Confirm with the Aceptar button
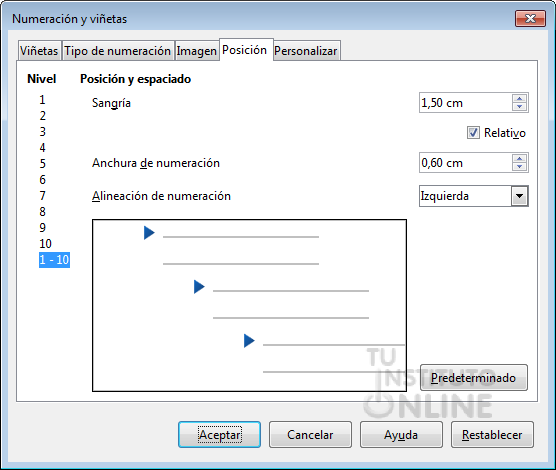 [219, 435]
